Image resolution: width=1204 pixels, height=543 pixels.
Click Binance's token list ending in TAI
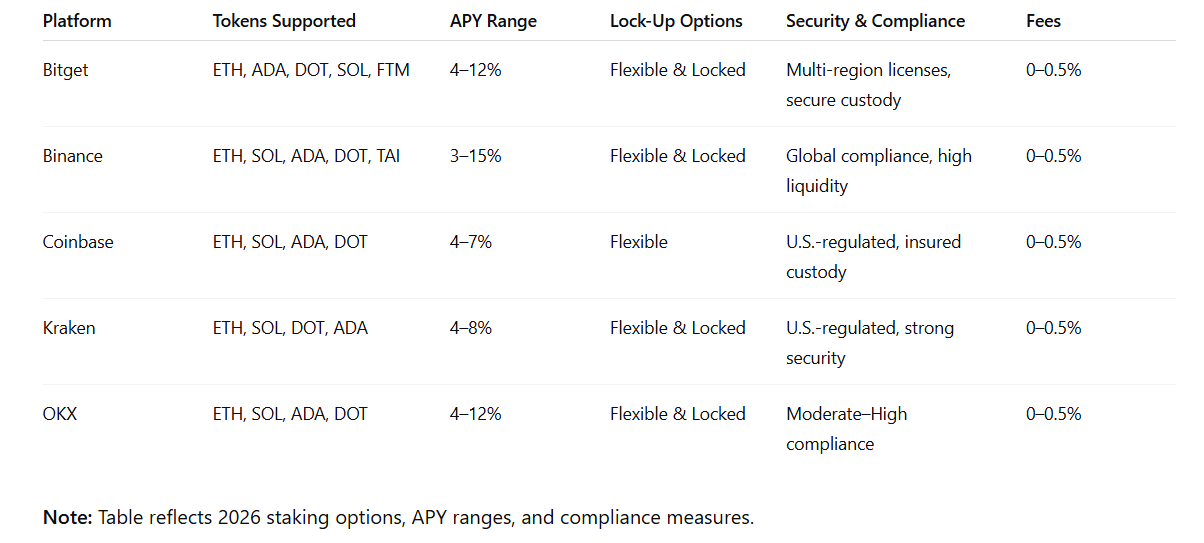pyautogui.click(x=306, y=156)
